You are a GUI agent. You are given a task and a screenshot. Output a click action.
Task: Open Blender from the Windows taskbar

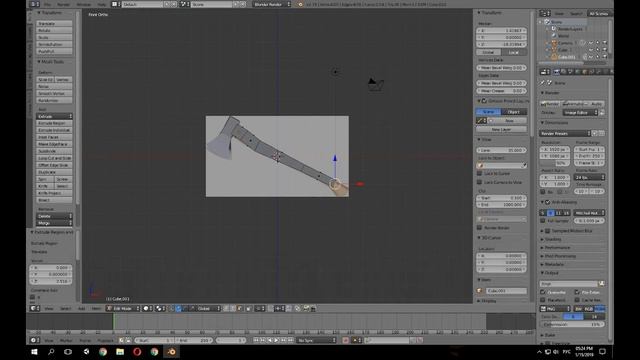(x=171, y=351)
